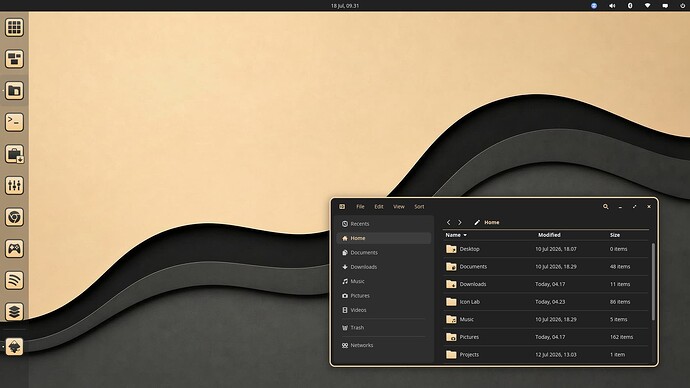The image size is (690, 388).
Task: Open Videos in the sidebar
Action: click(x=384, y=310)
